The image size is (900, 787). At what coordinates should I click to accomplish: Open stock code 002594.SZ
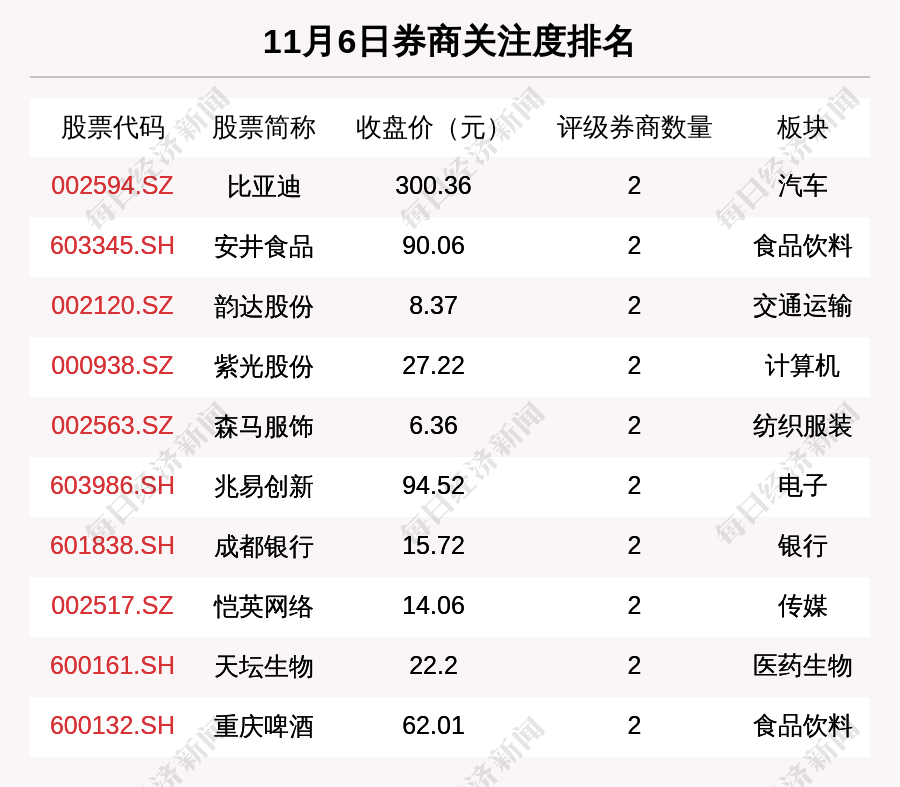[112, 186]
